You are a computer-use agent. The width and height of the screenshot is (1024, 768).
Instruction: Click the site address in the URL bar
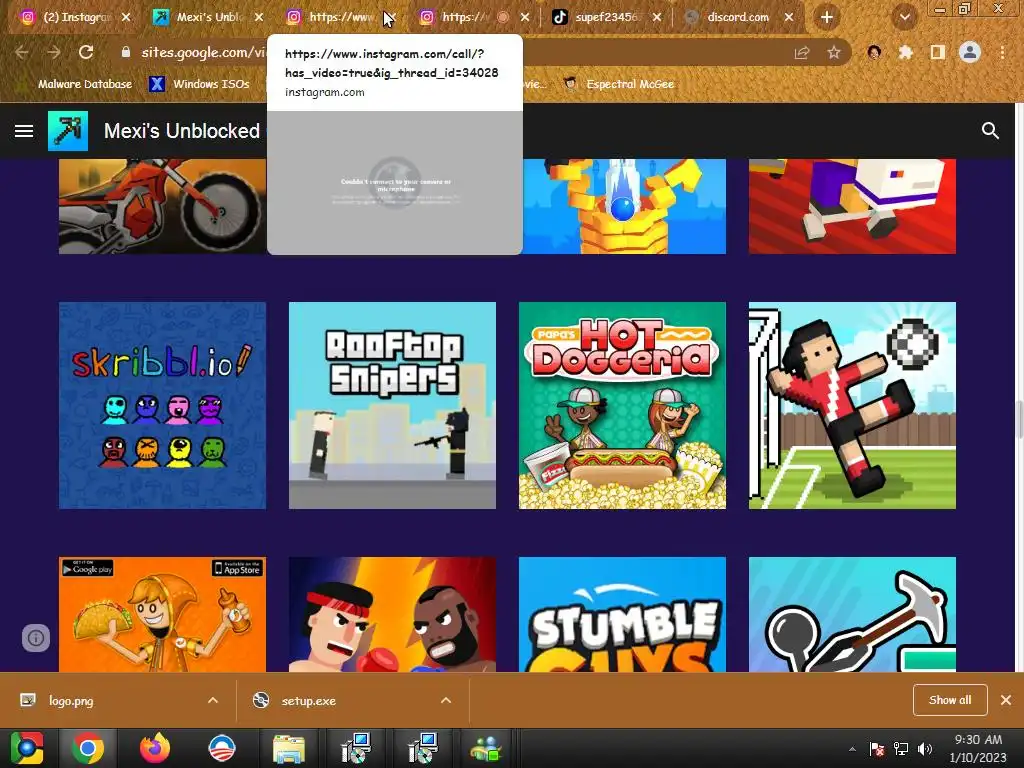(x=204, y=52)
